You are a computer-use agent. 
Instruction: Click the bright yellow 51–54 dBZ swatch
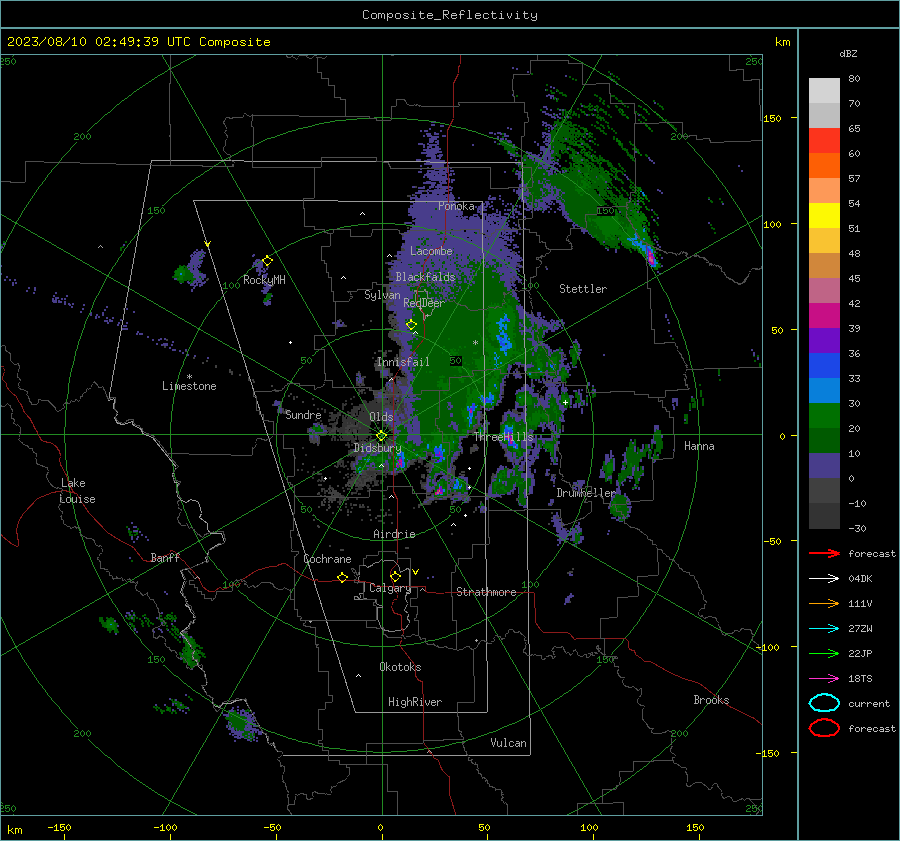[x=824, y=216]
